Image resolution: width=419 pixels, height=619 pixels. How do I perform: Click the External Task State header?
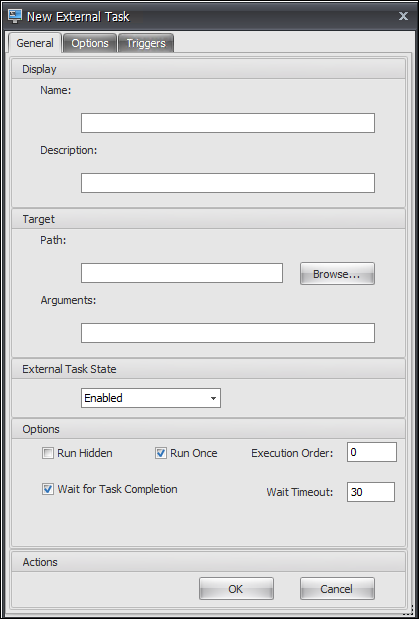[x=209, y=369]
